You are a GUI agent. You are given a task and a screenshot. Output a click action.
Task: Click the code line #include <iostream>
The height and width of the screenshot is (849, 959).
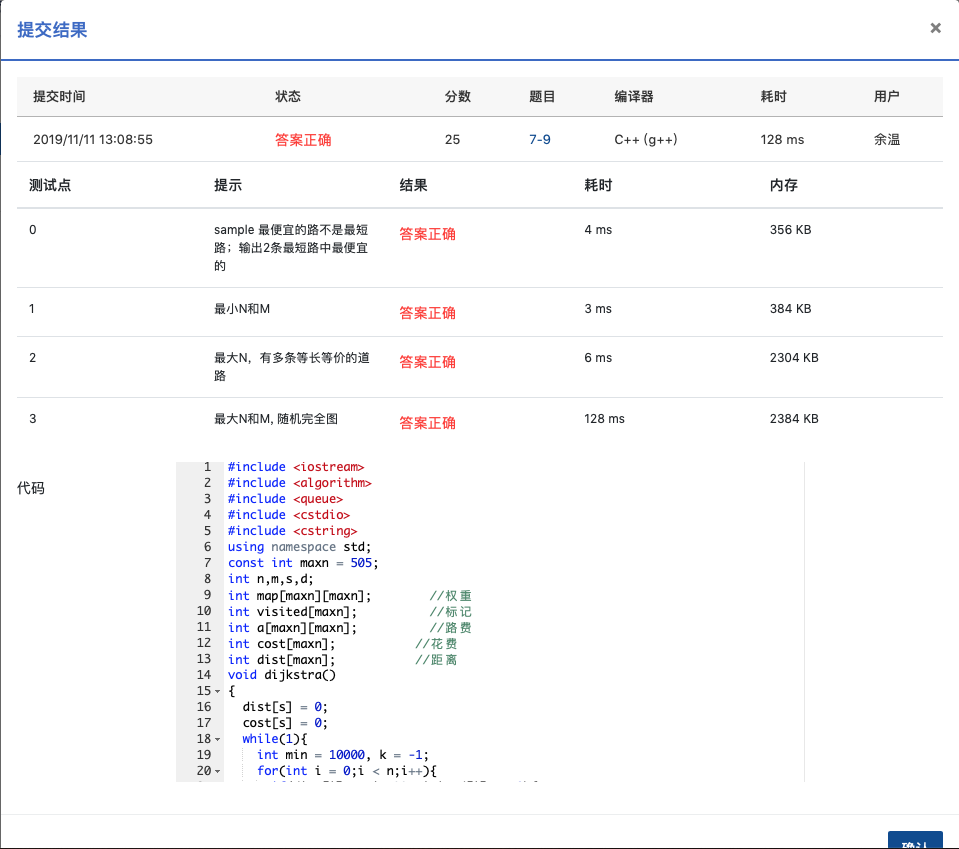coord(296,467)
